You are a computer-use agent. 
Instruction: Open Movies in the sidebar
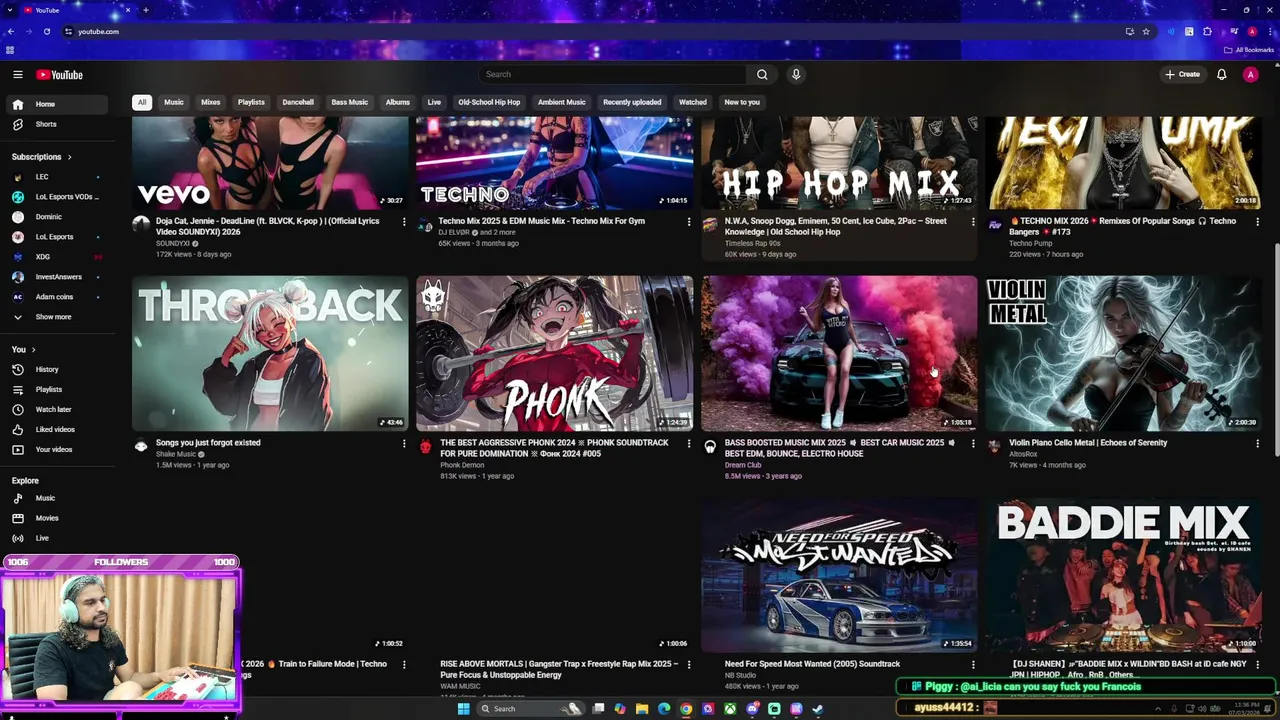[x=56, y=518]
